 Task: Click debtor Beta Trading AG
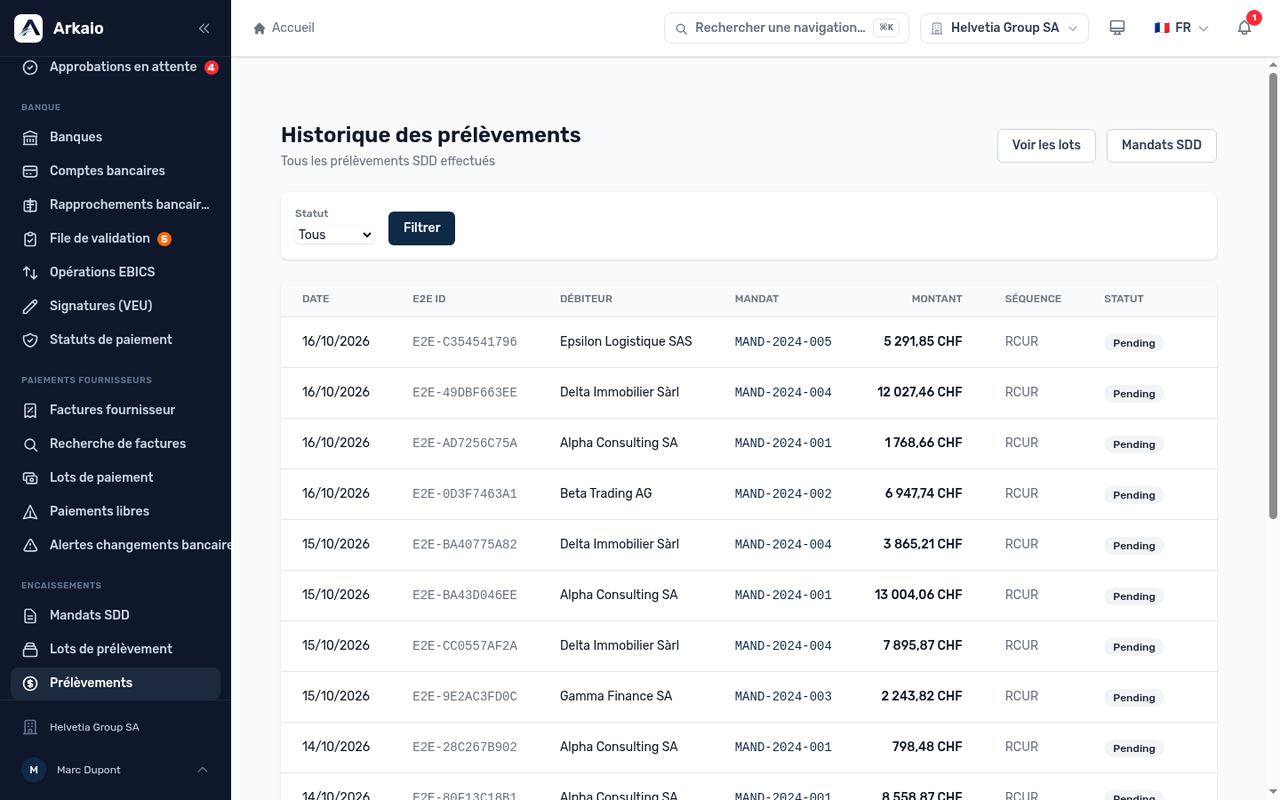click(606, 493)
